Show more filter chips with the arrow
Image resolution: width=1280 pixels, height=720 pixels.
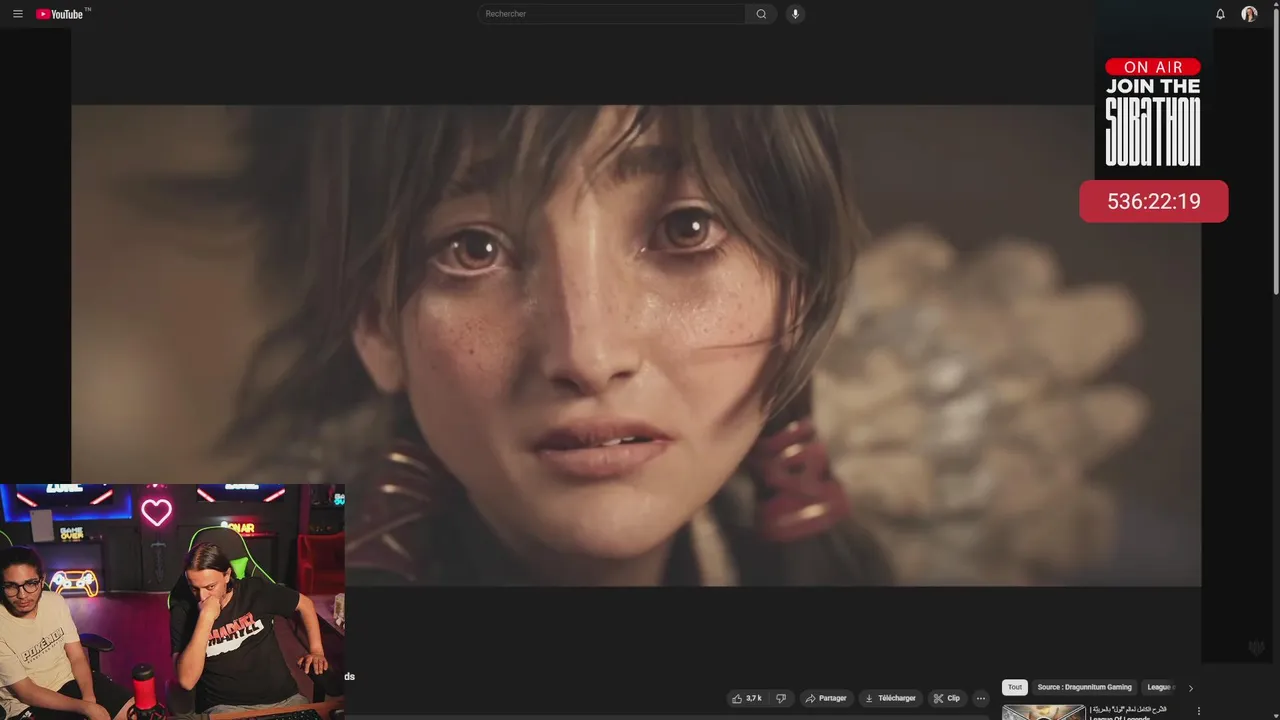(1190, 688)
